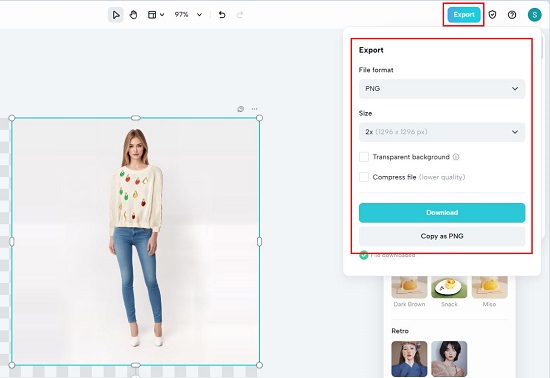
Task: Open the help question mark icon
Action: (512, 15)
